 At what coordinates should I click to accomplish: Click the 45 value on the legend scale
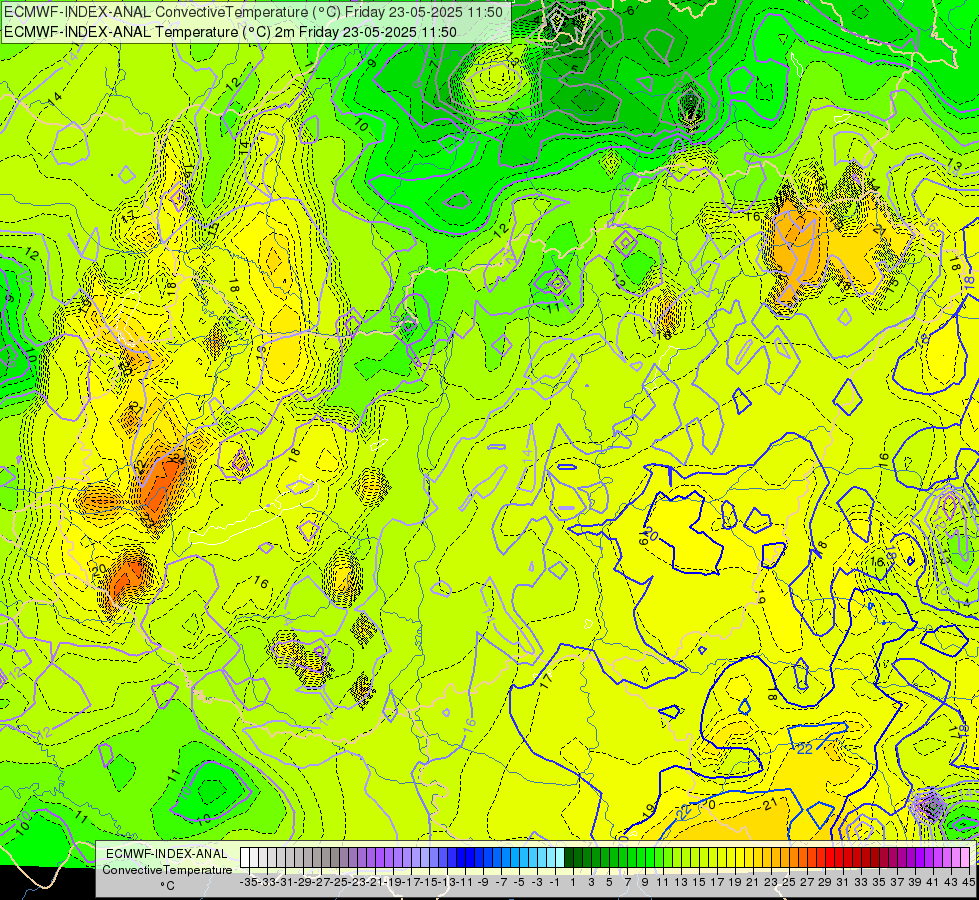click(x=968, y=882)
